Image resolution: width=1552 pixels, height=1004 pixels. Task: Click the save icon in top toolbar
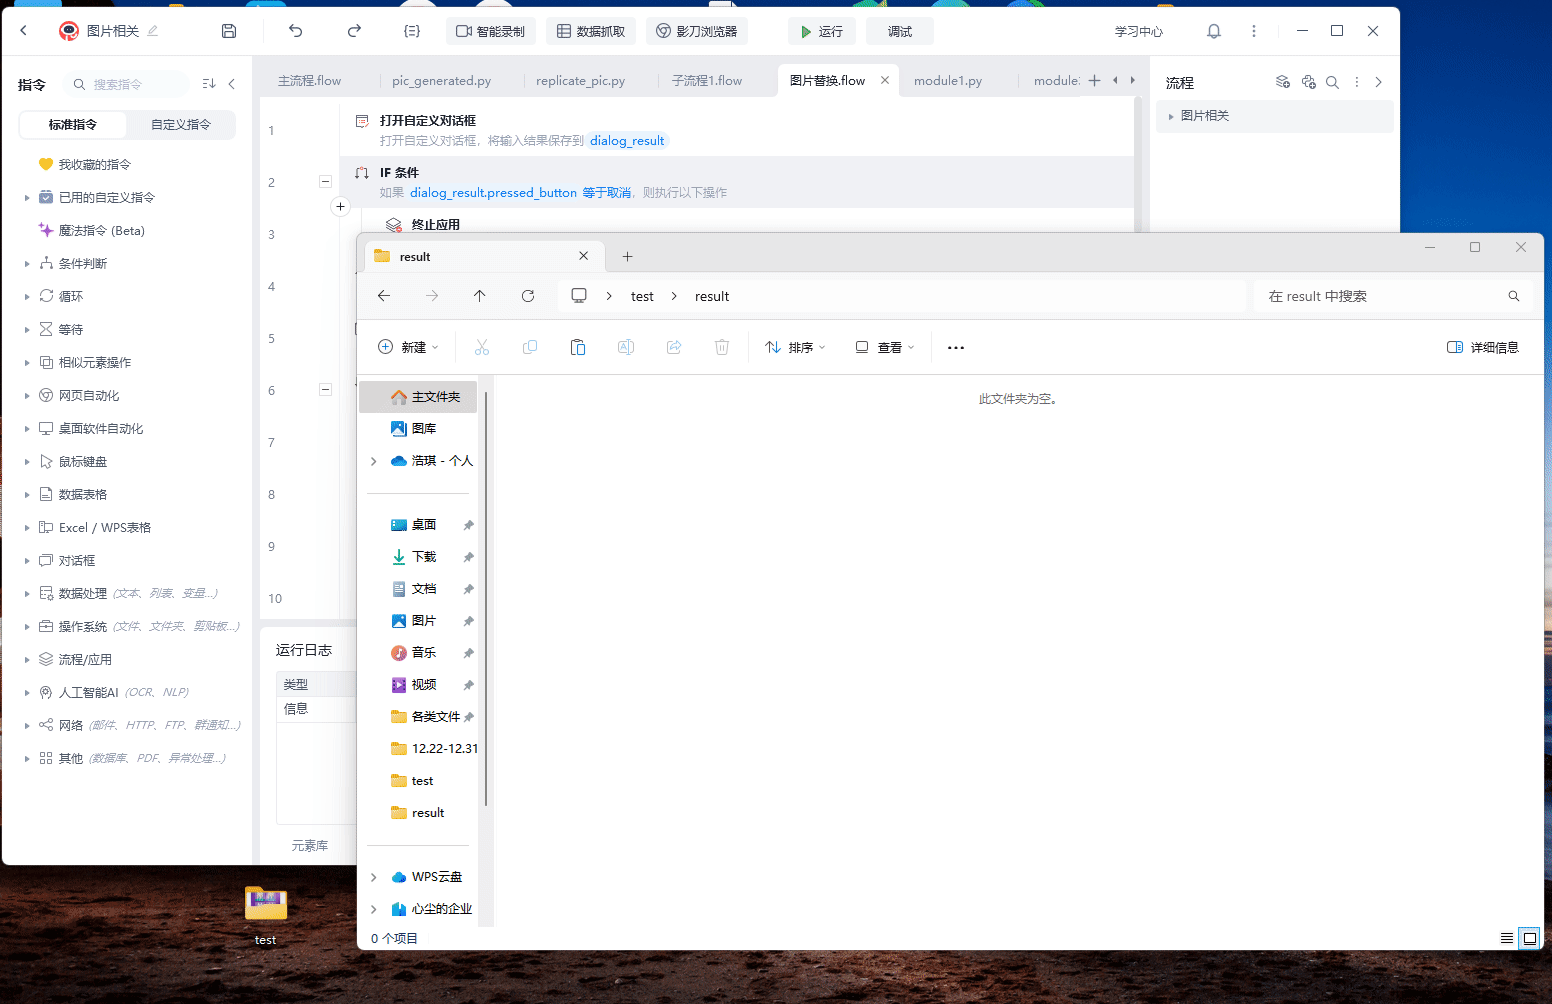click(229, 31)
